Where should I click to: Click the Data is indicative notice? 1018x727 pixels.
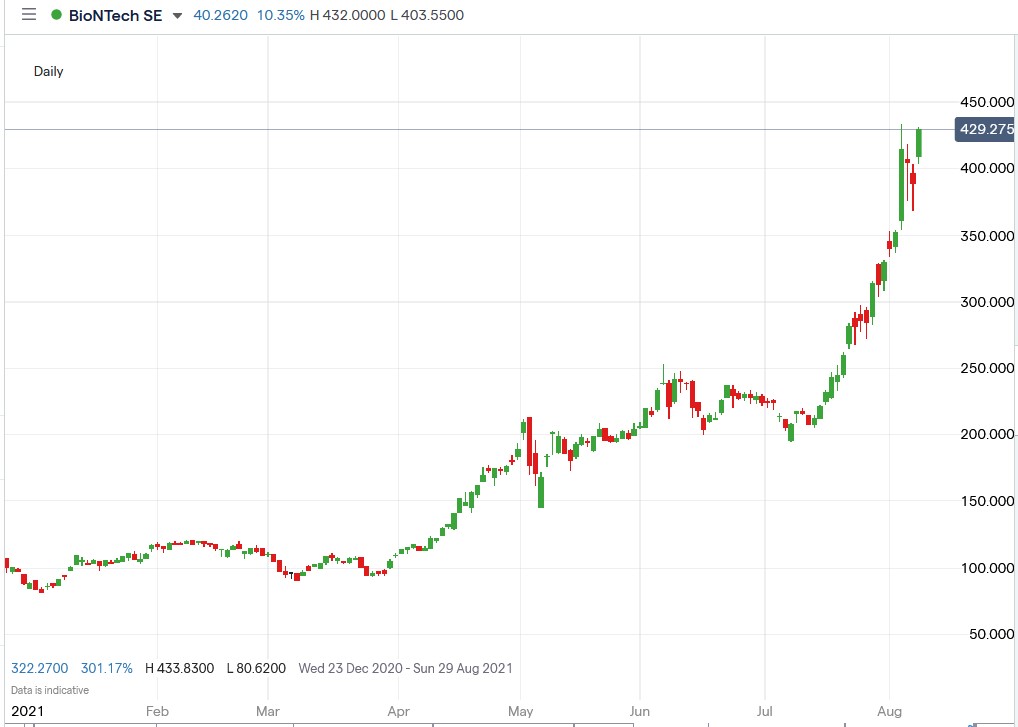(50, 690)
